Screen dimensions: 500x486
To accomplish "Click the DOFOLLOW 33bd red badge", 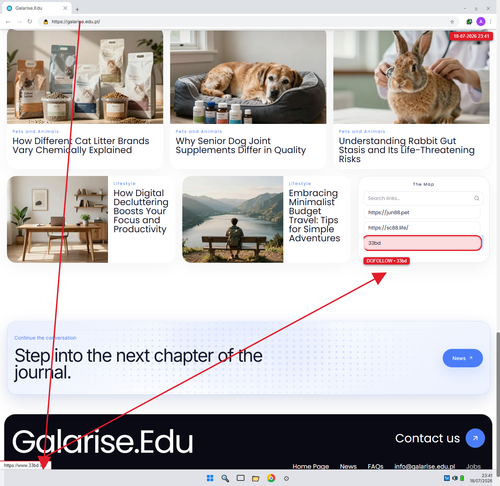I will (x=386, y=261).
